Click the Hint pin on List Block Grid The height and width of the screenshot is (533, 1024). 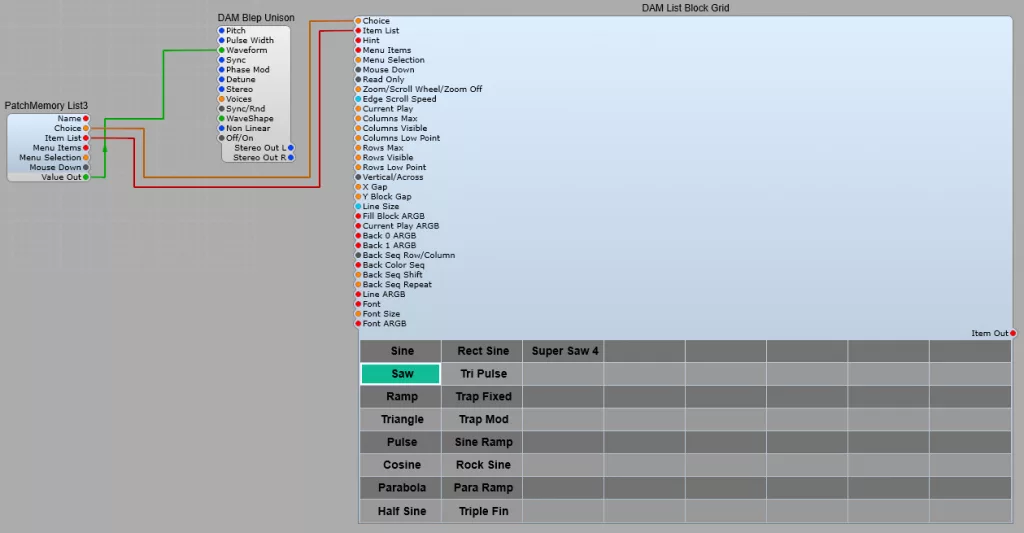358,40
